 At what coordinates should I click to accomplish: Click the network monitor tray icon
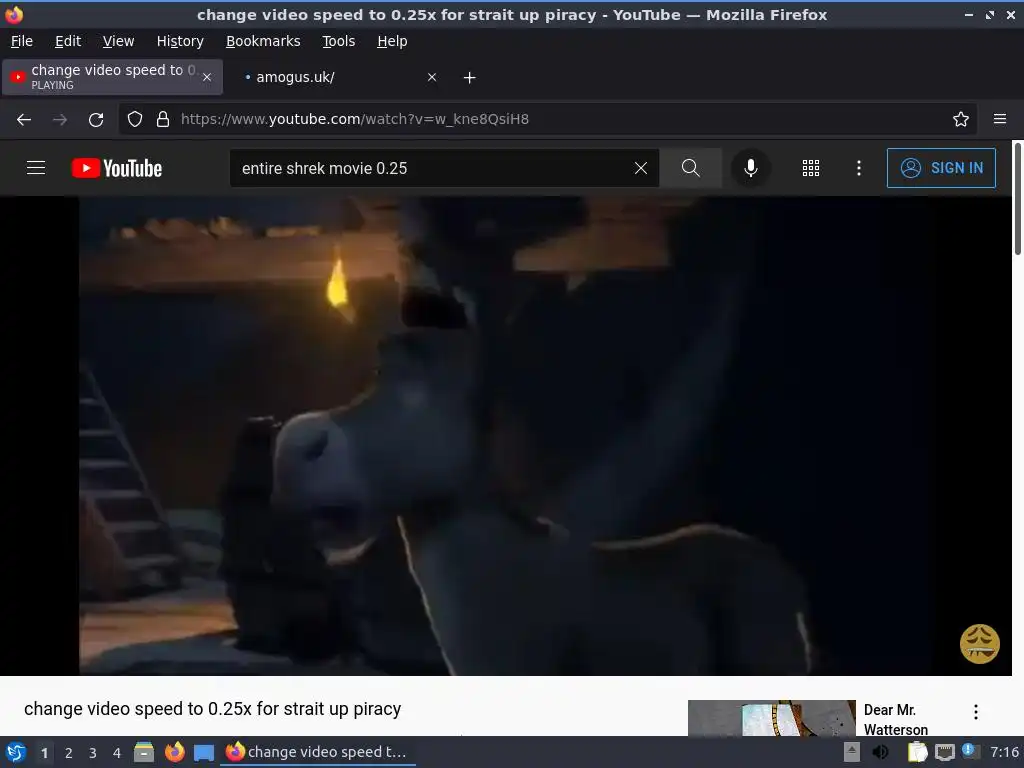click(944, 752)
